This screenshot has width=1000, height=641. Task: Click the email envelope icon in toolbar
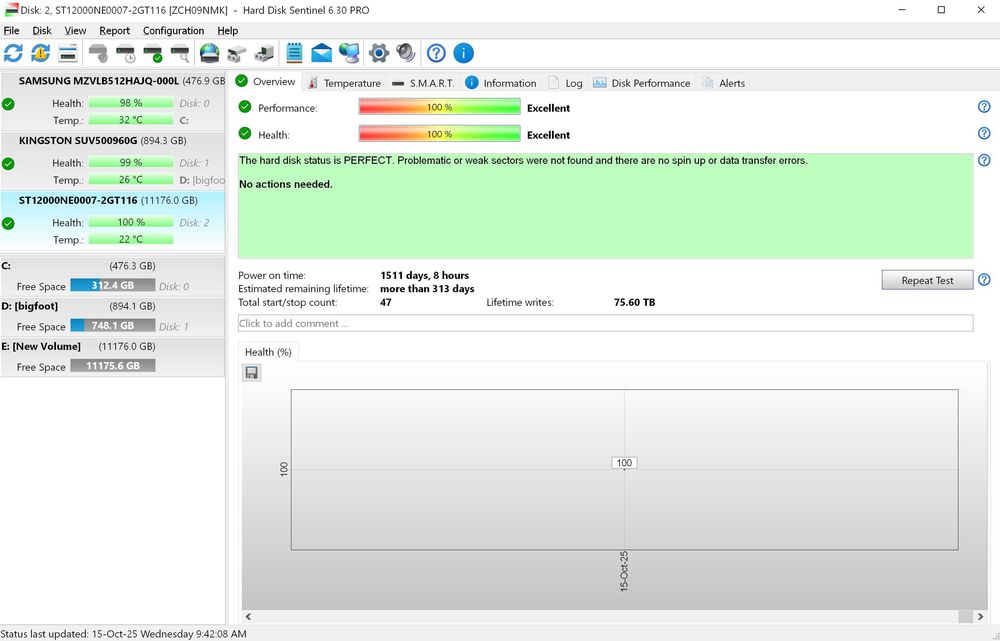tap(321, 53)
